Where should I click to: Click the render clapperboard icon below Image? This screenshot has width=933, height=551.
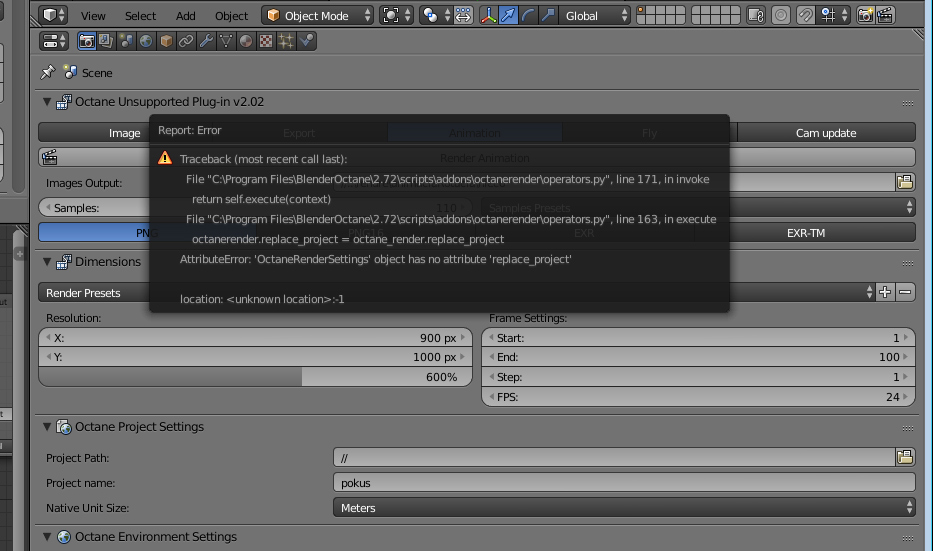pos(50,158)
